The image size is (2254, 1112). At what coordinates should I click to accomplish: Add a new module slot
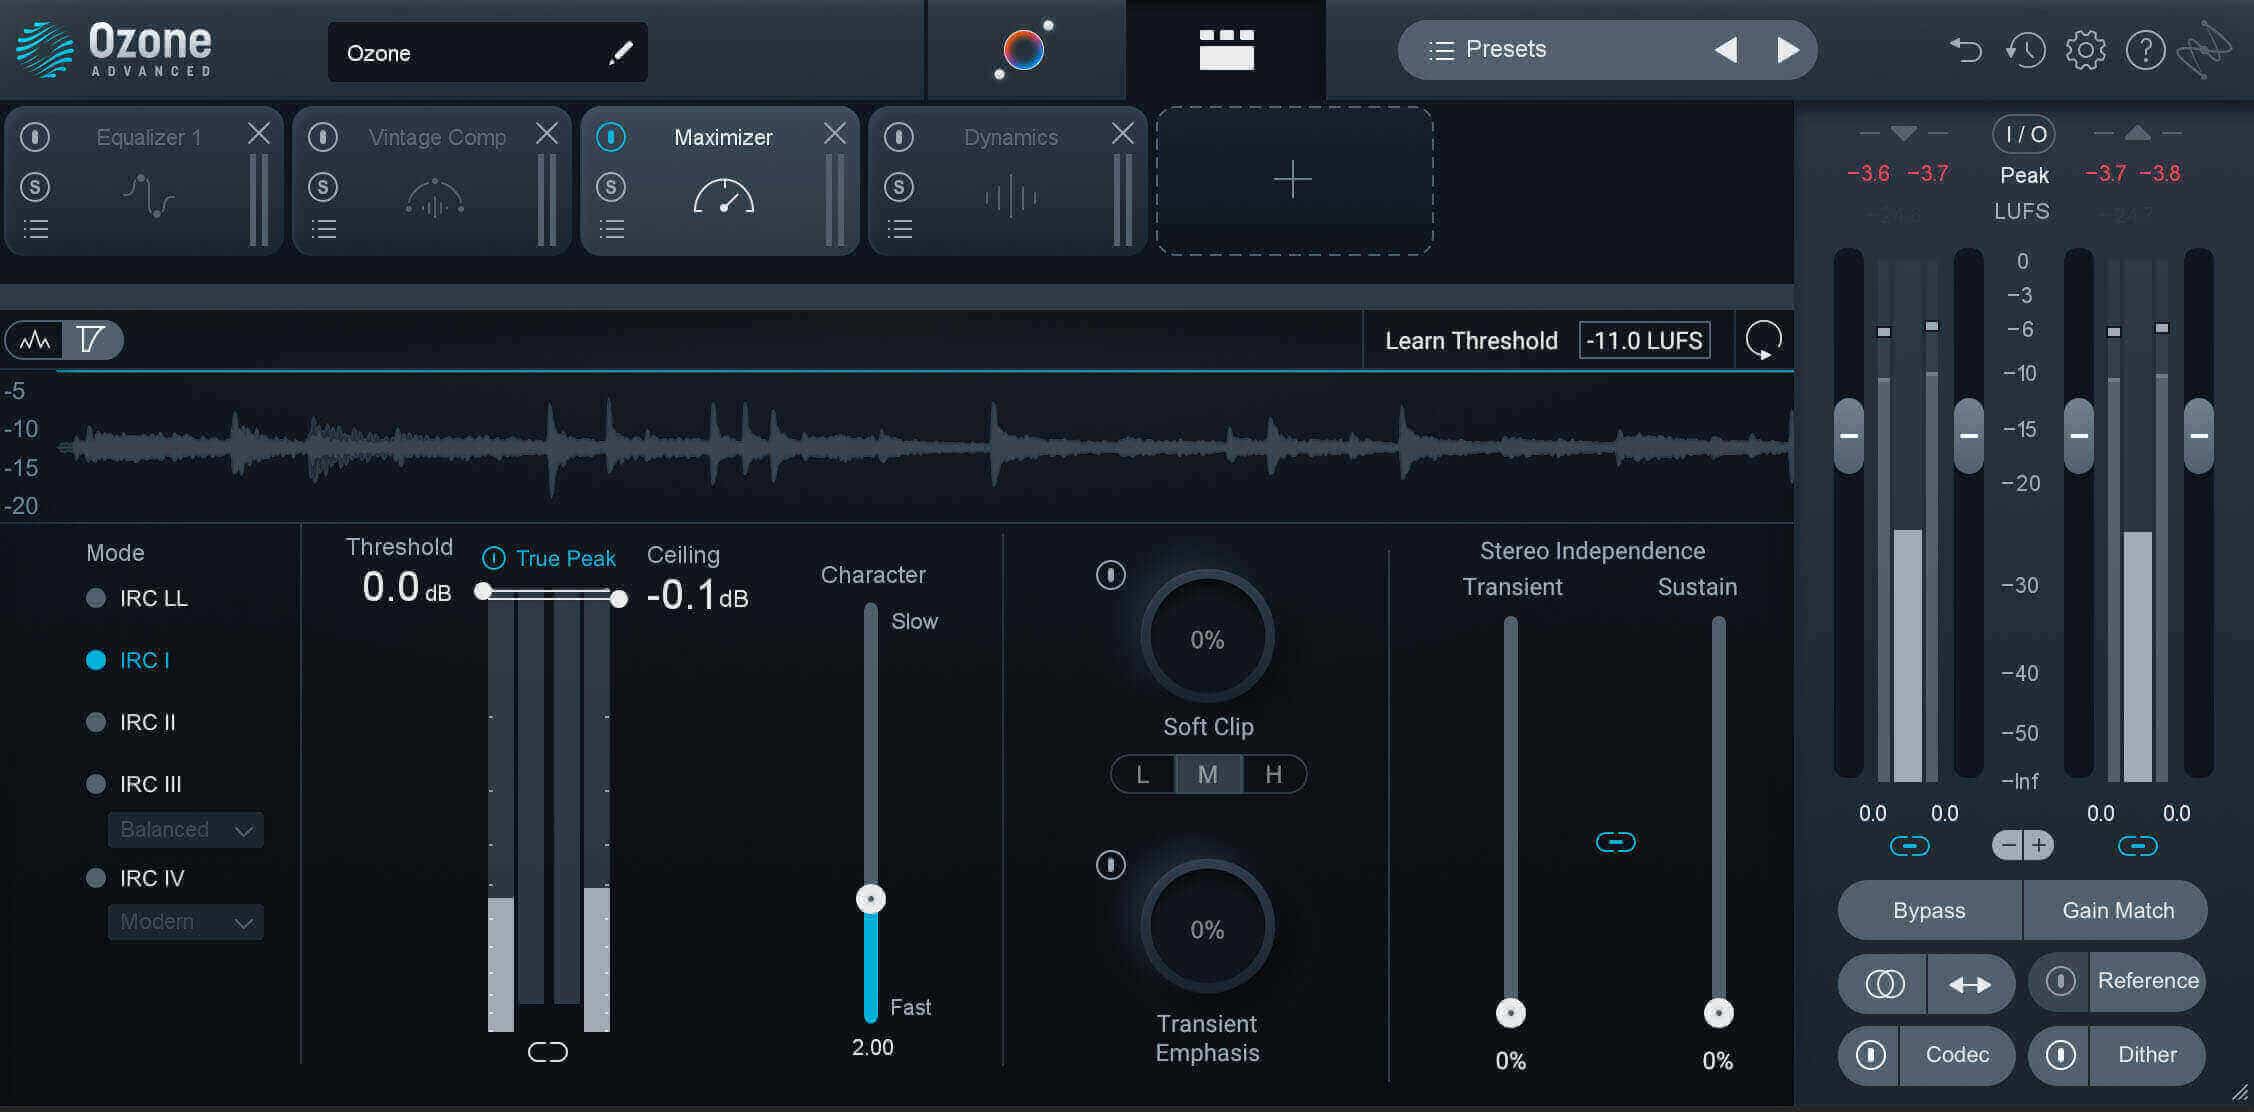1294,181
